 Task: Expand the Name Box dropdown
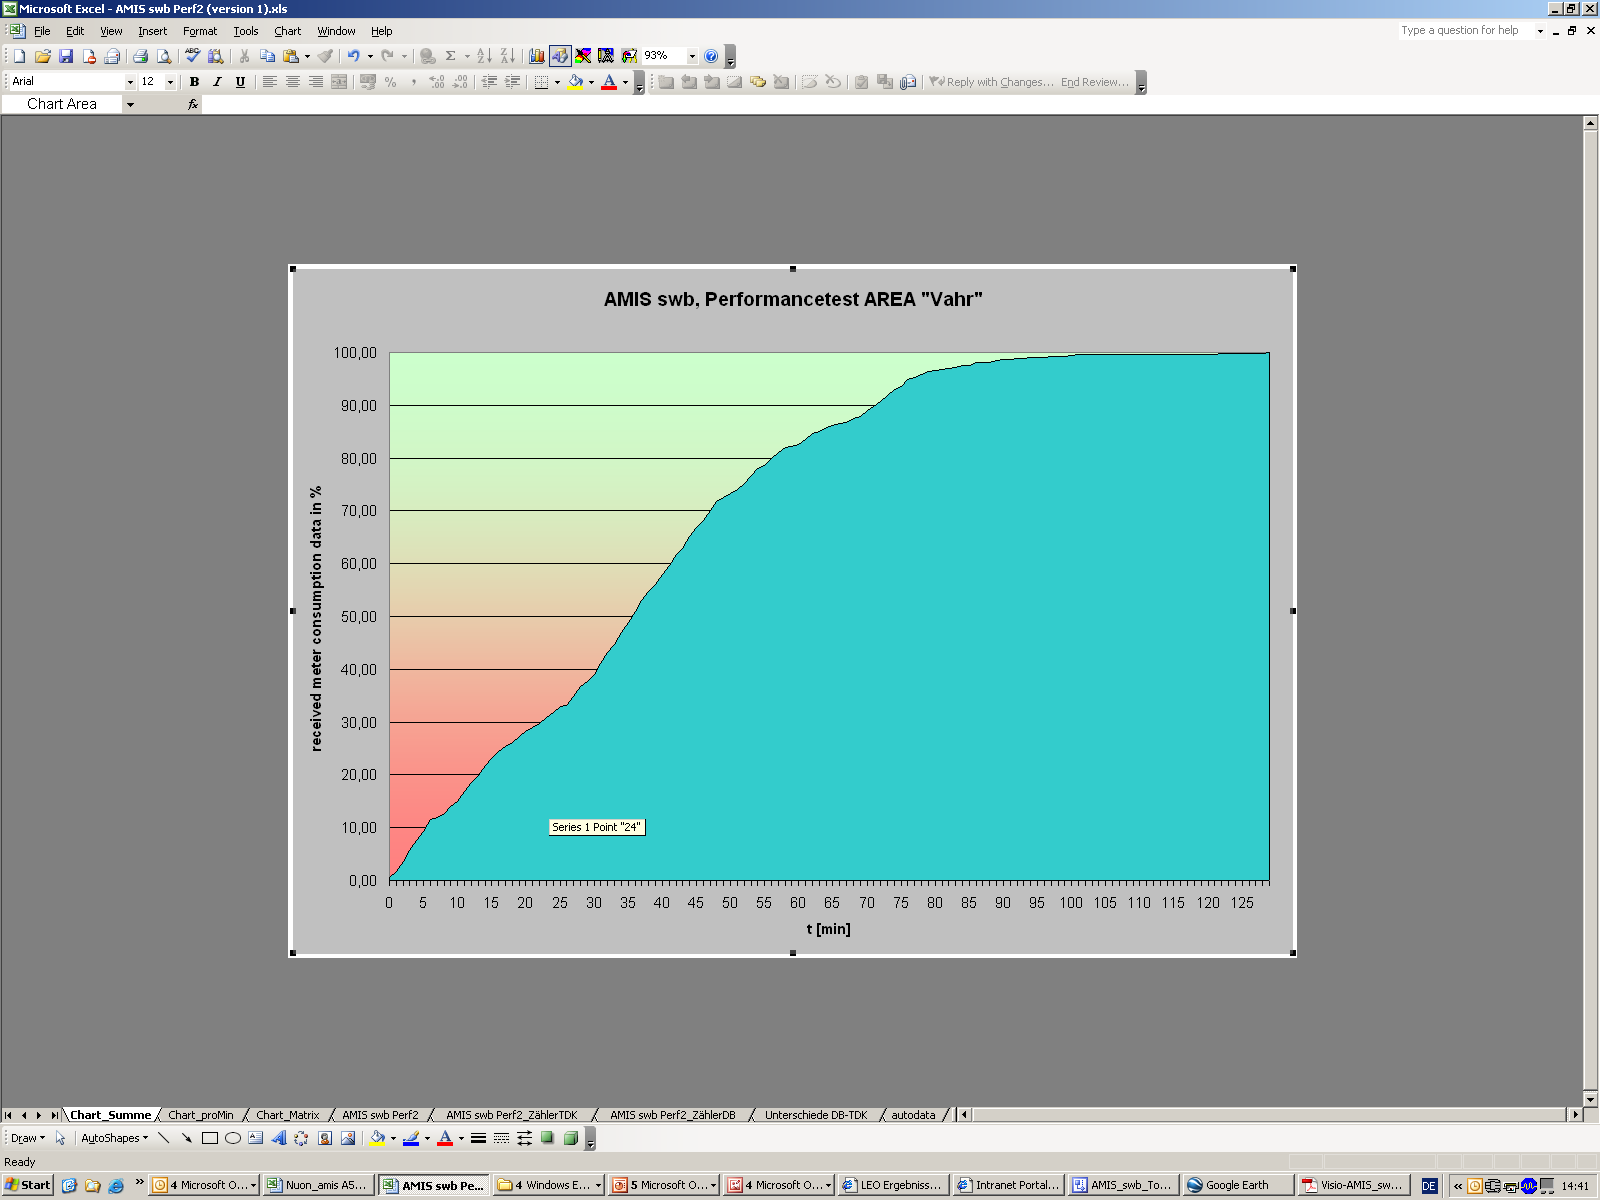[x=130, y=104]
